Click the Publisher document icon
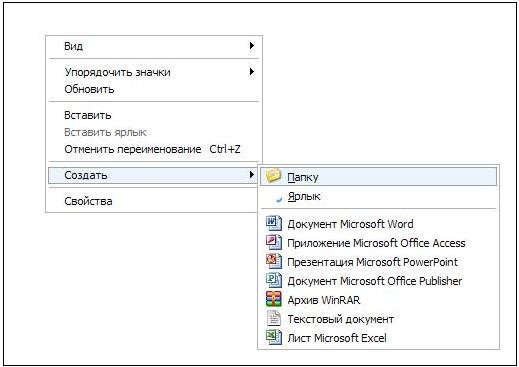This screenshot has width=519, height=367. [x=274, y=280]
